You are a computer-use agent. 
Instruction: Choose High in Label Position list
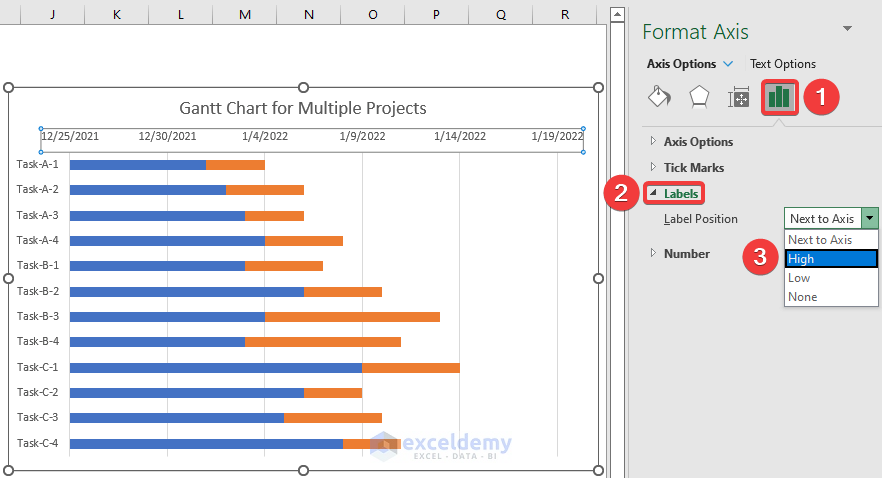831,259
